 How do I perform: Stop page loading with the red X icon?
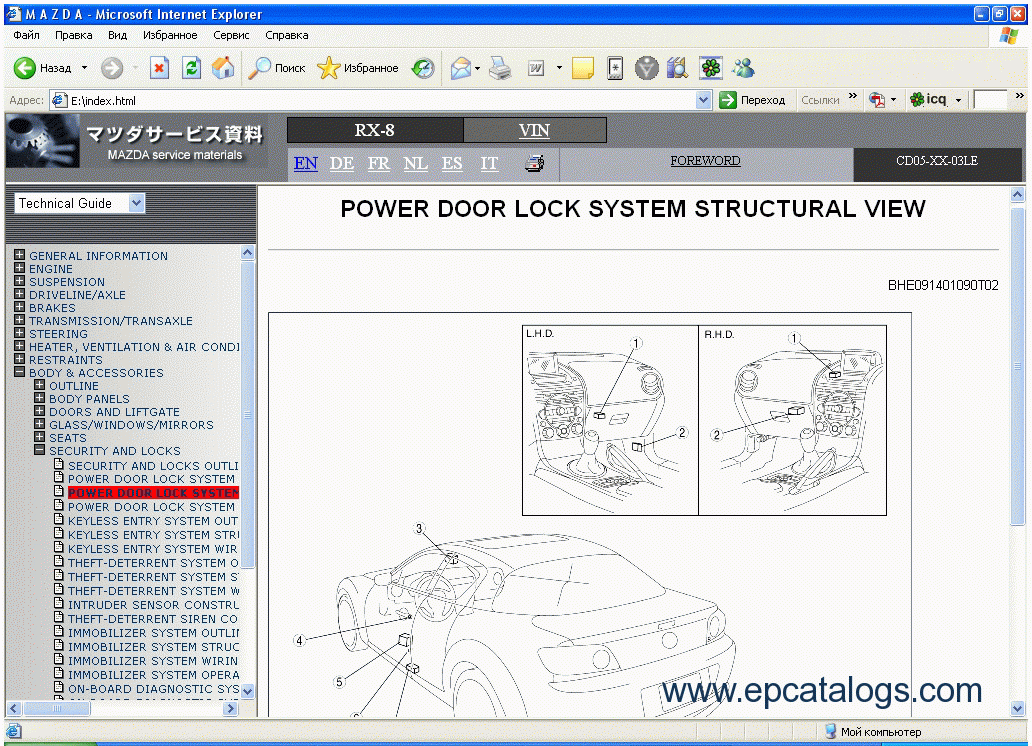(159, 68)
